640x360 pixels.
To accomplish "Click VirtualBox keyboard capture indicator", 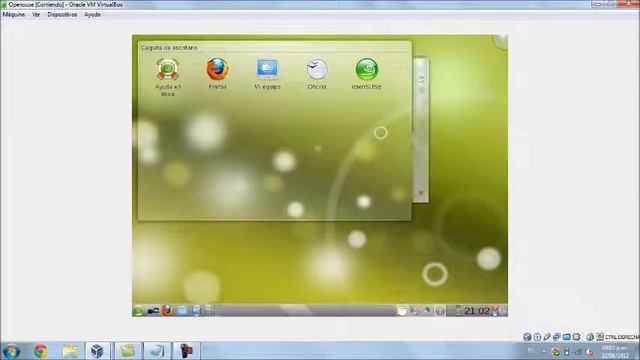I will coord(600,337).
